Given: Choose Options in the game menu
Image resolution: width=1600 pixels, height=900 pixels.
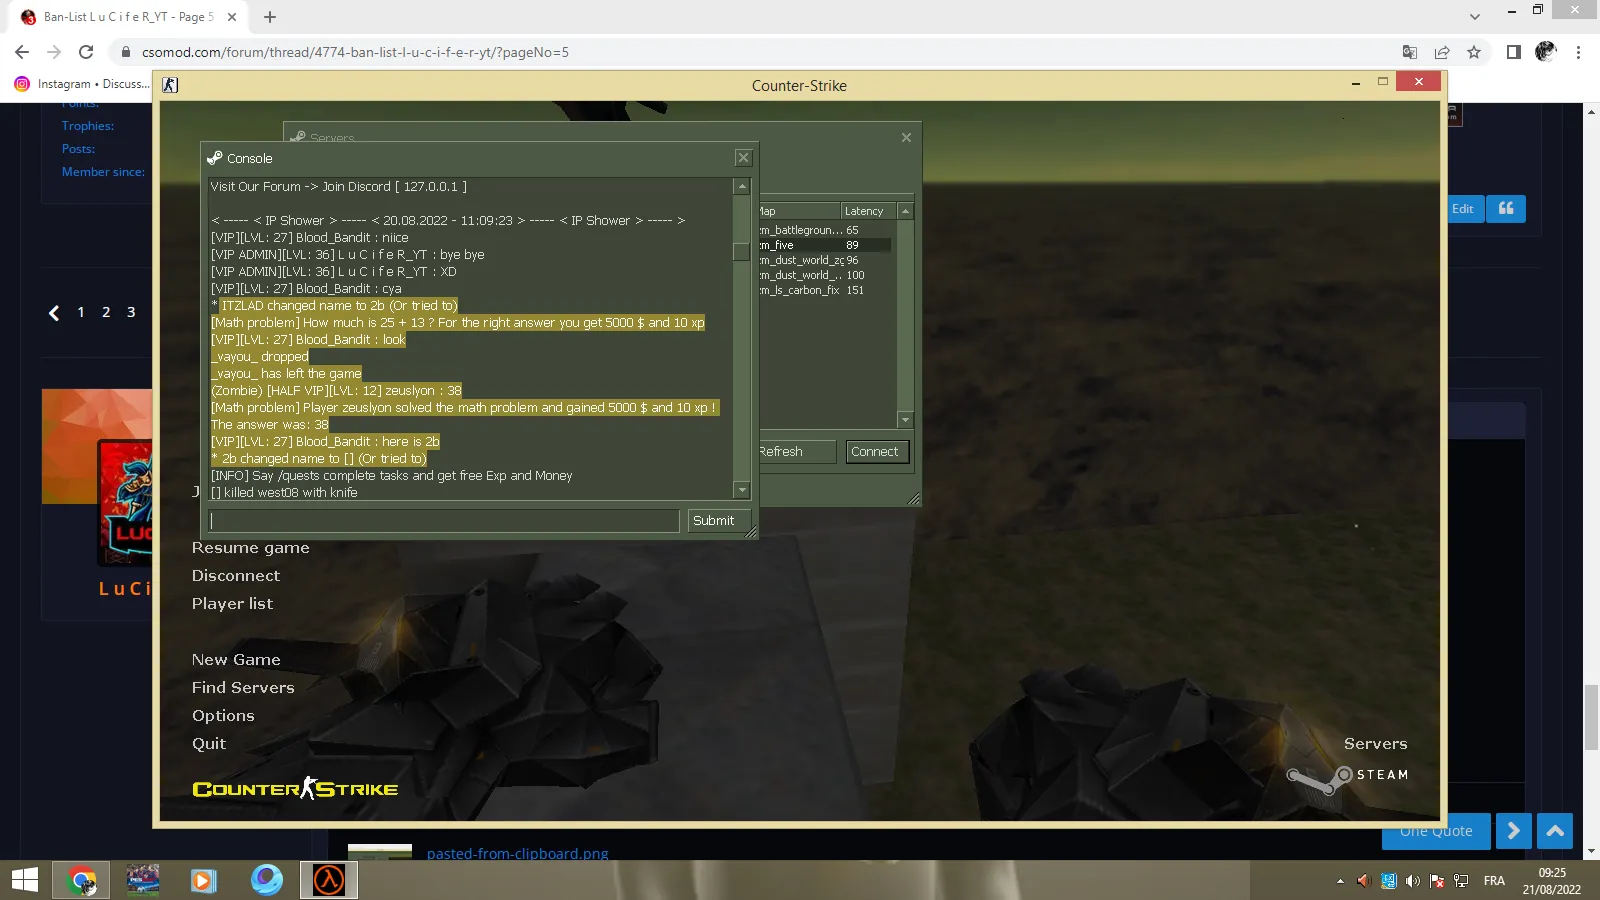Looking at the screenshot, I should tap(223, 716).
